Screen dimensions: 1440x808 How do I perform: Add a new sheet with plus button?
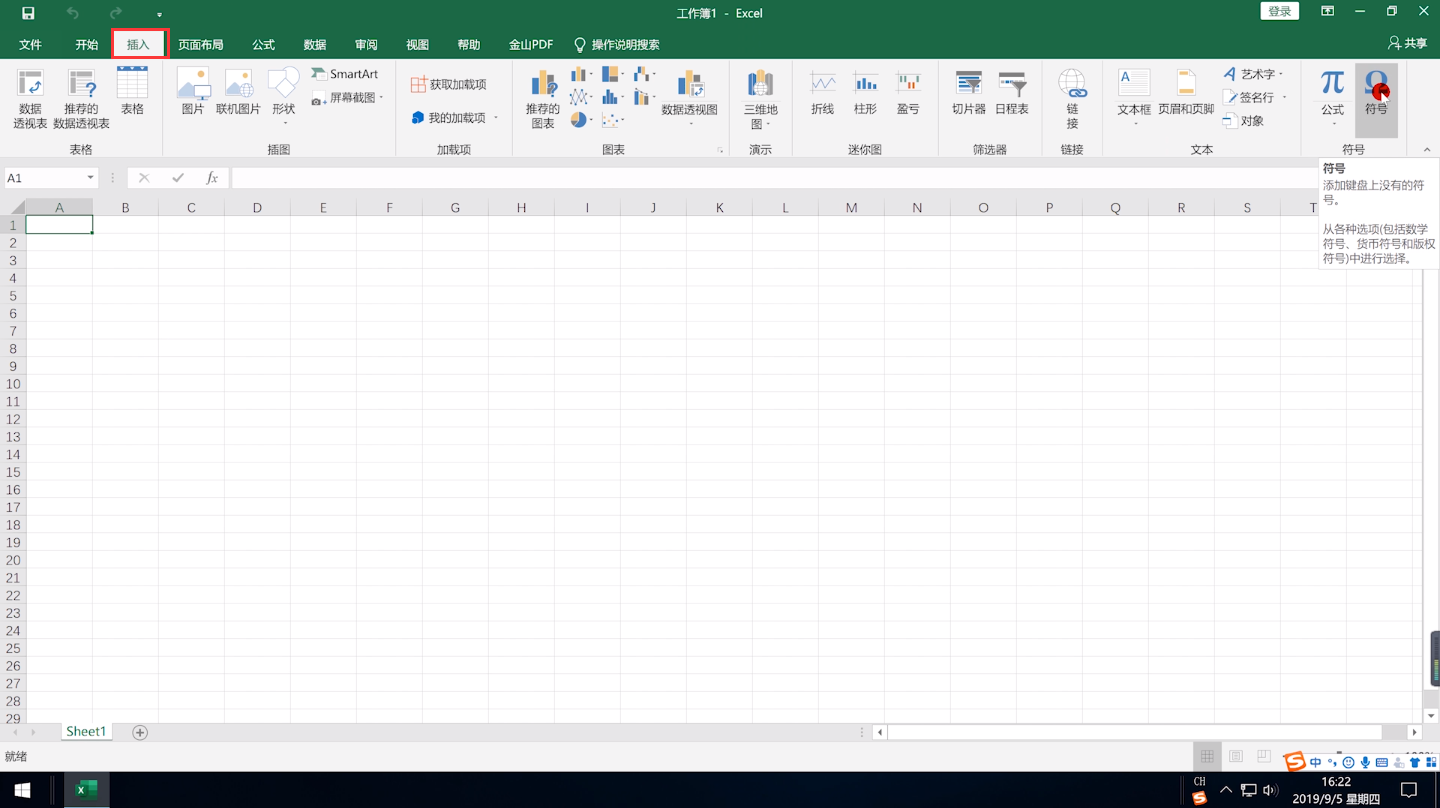pyautogui.click(x=140, y=733)
